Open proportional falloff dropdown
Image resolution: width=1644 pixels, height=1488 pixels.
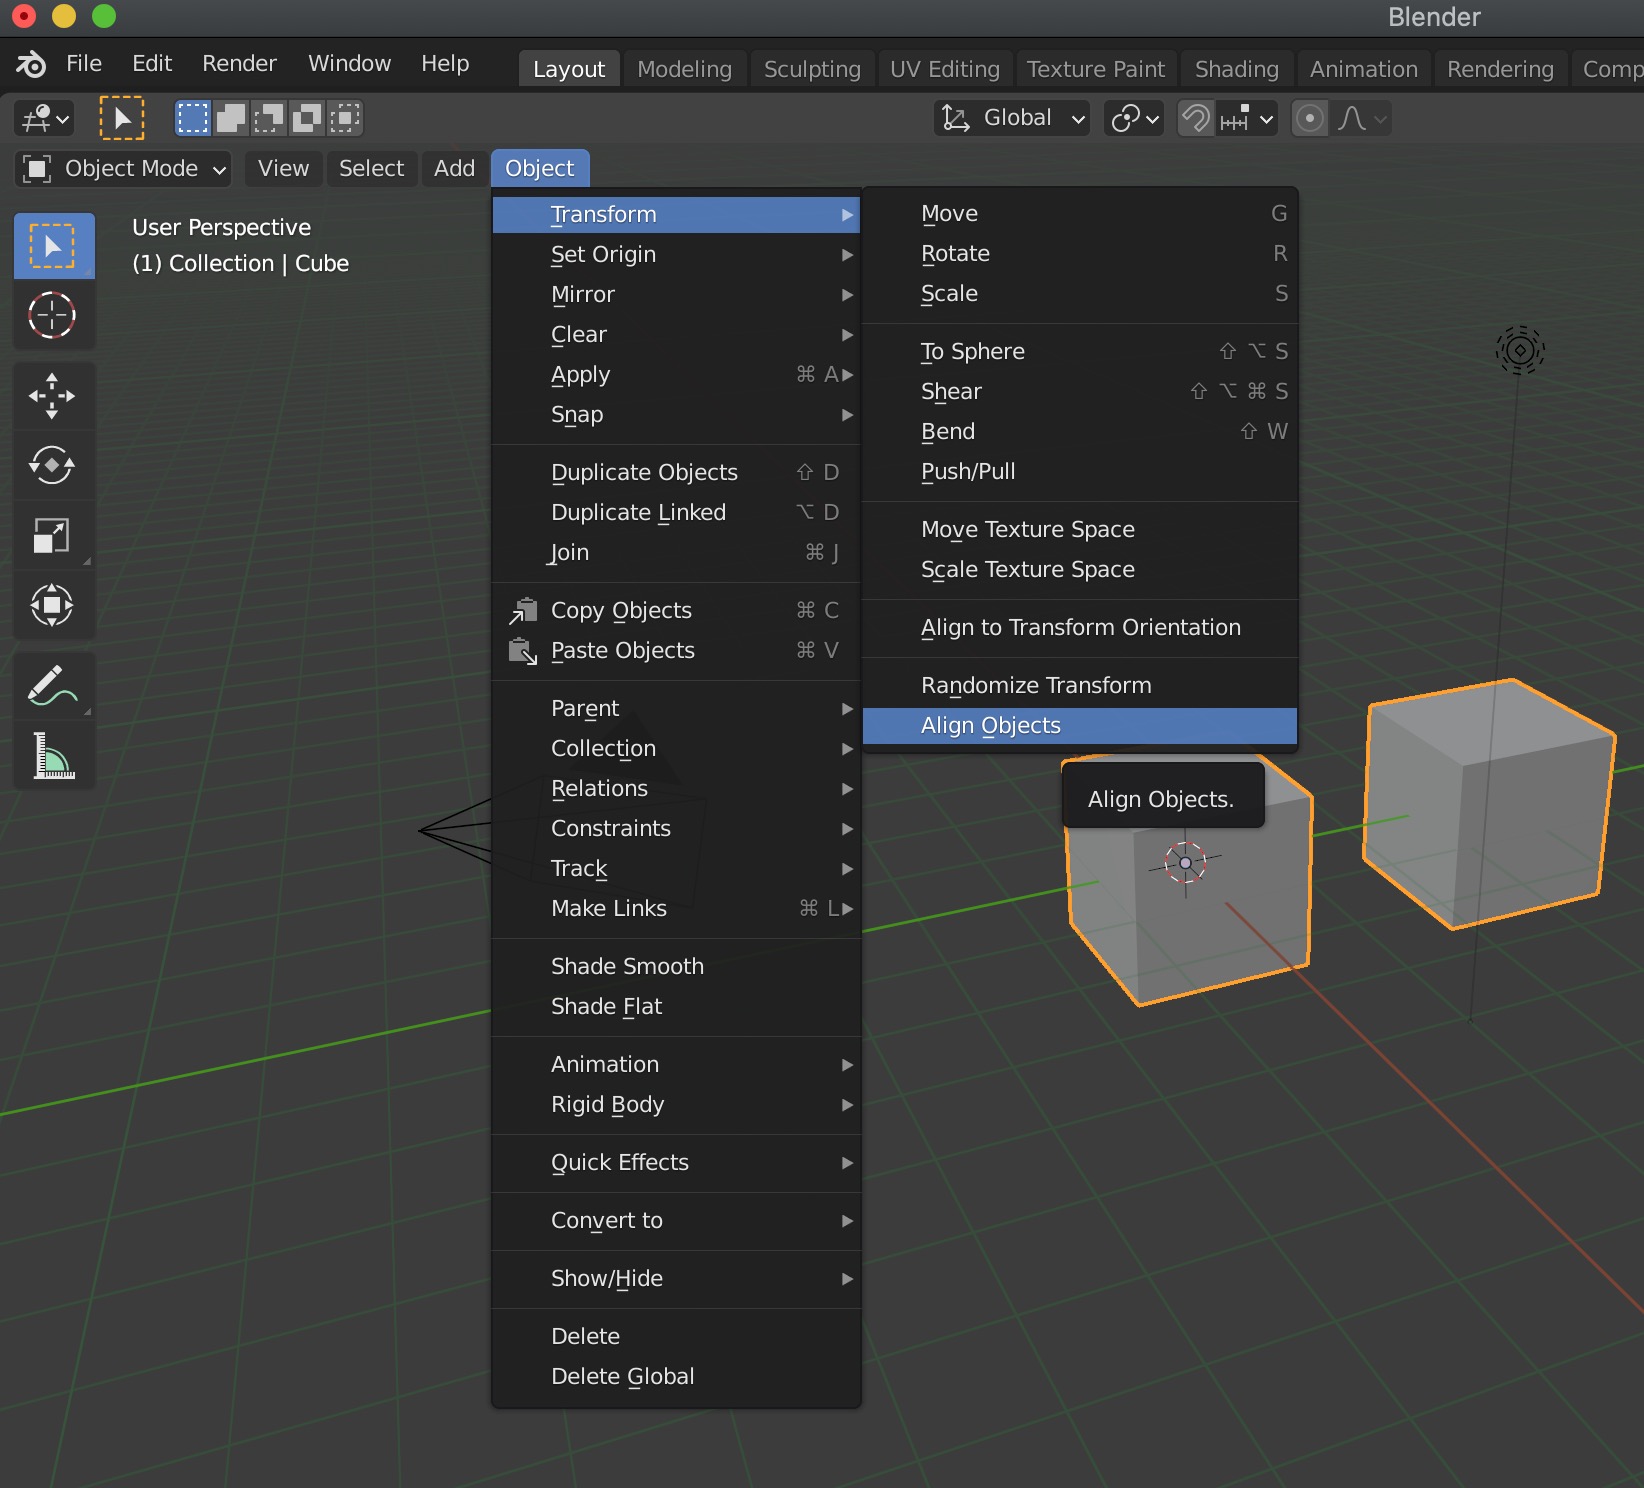coord(1361,118)
